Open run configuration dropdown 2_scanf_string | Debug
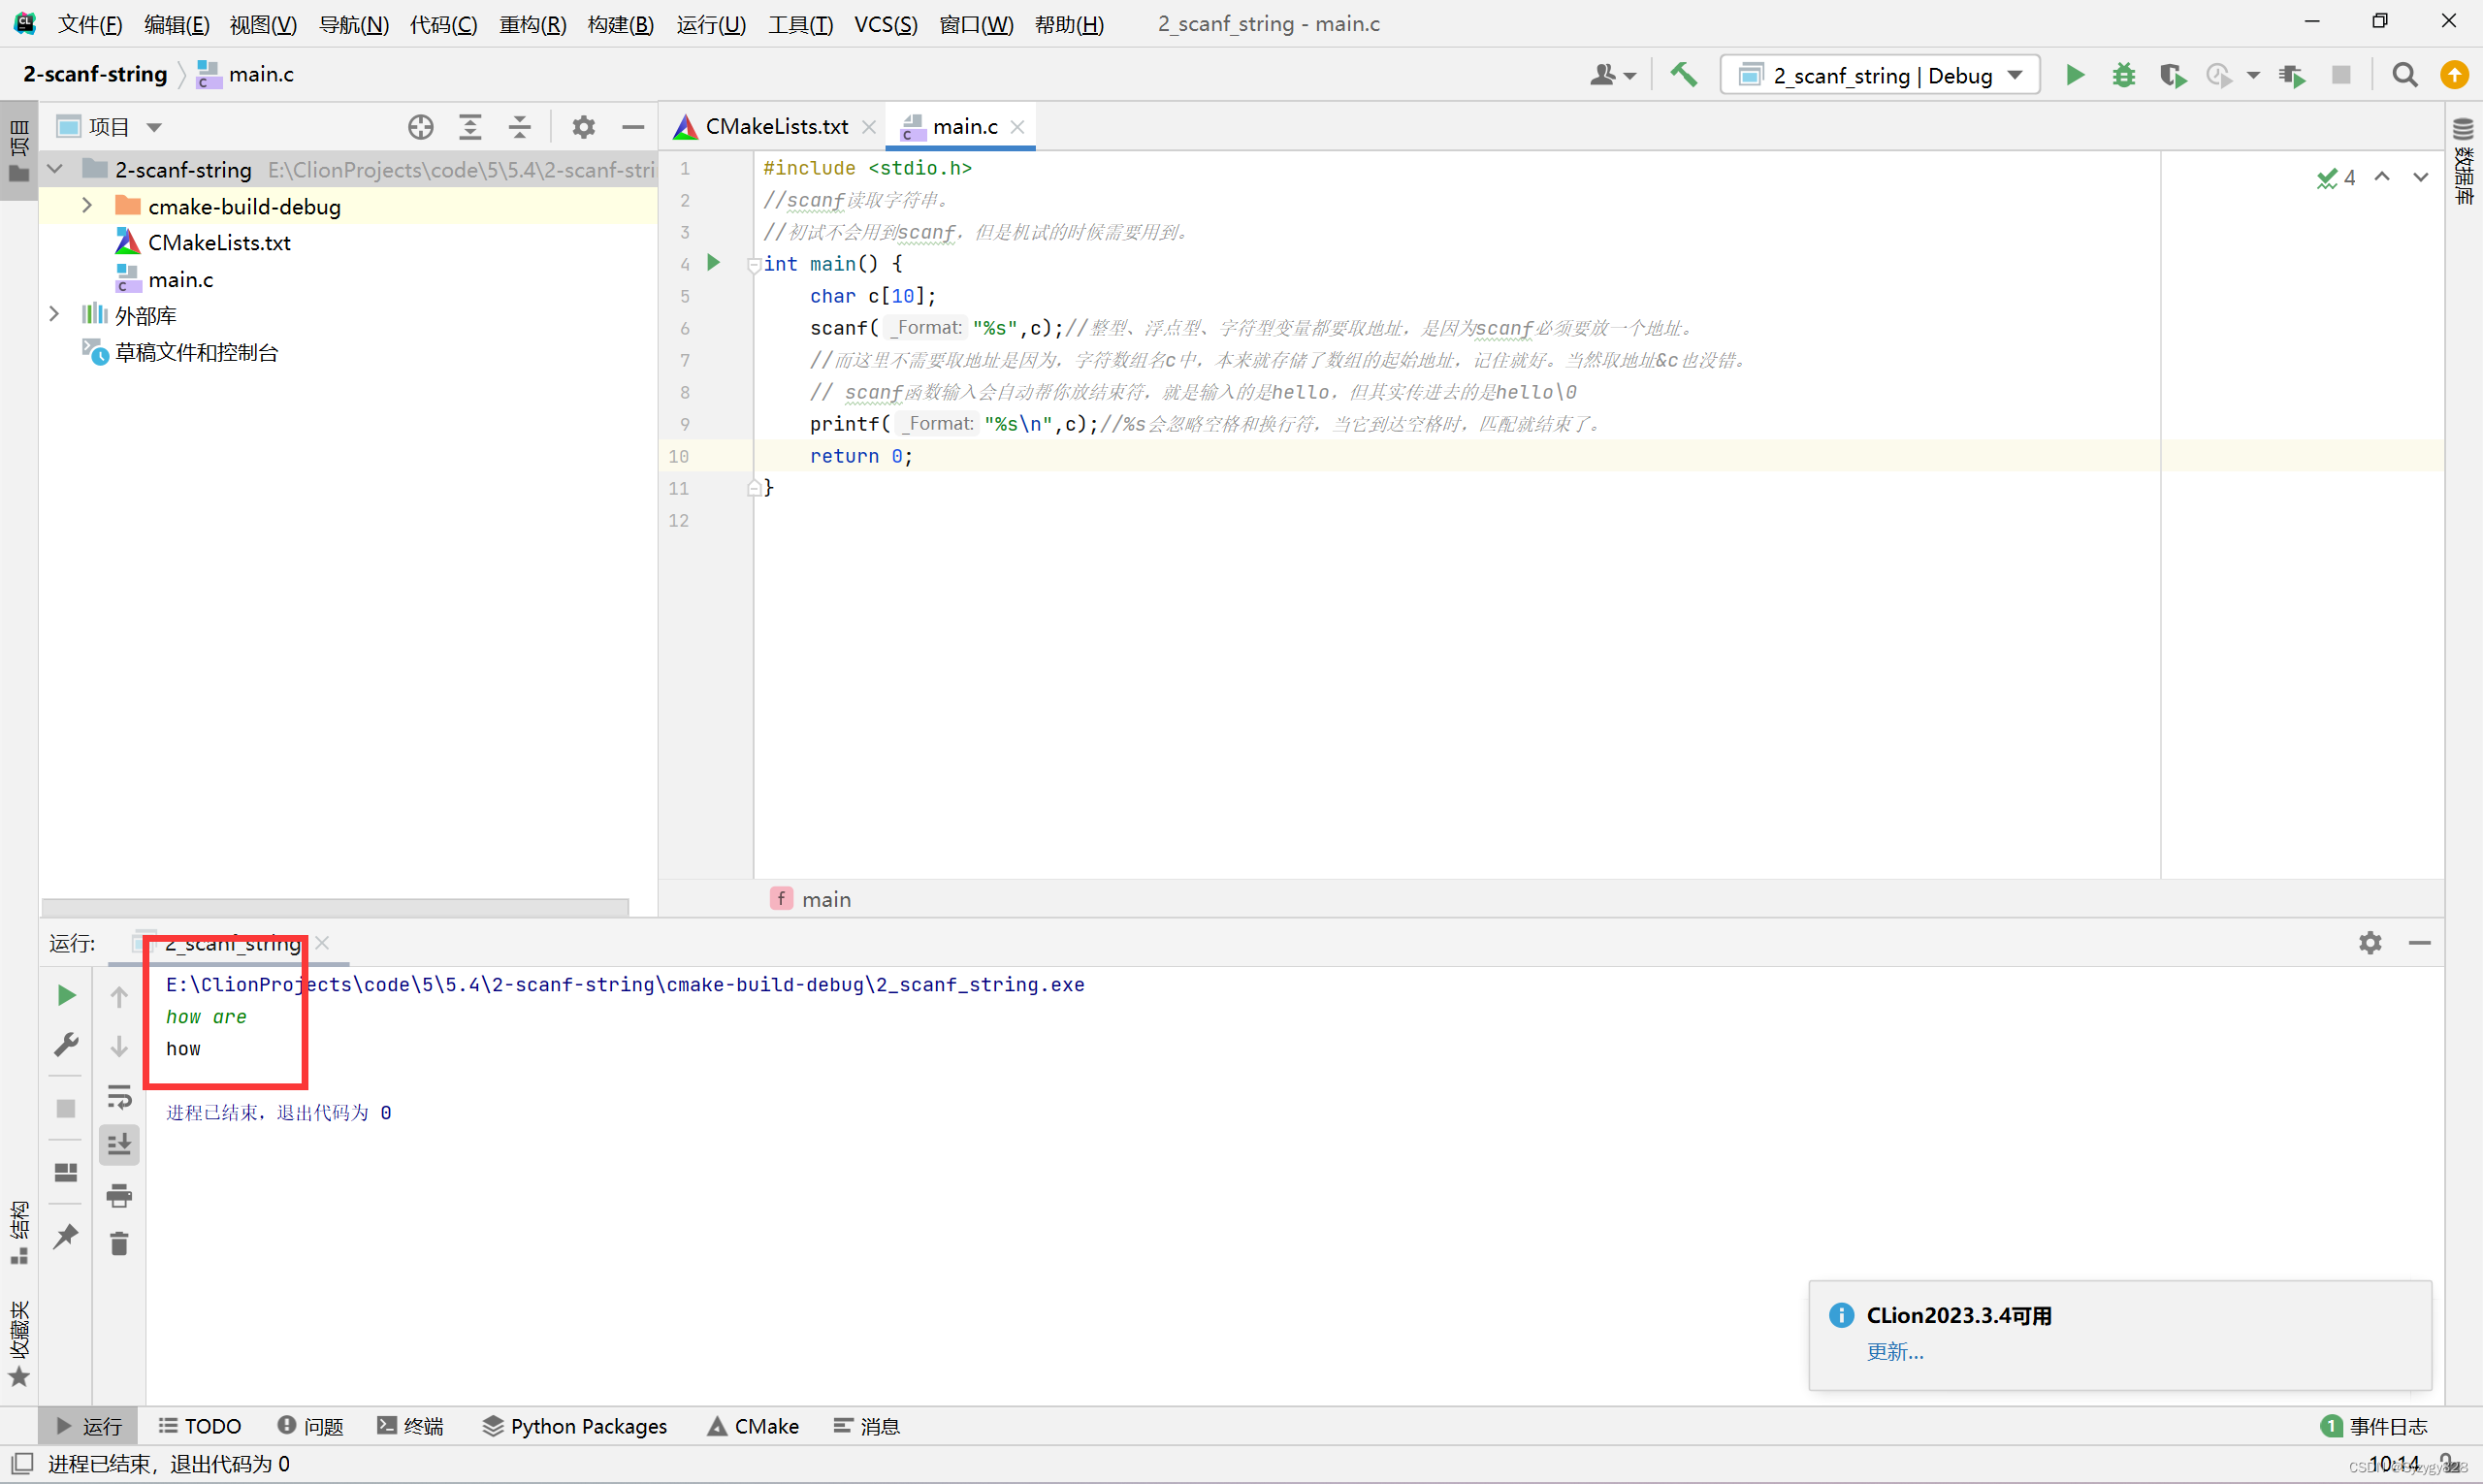This screenshot has height=1484, width=2483. [1880, 75]
